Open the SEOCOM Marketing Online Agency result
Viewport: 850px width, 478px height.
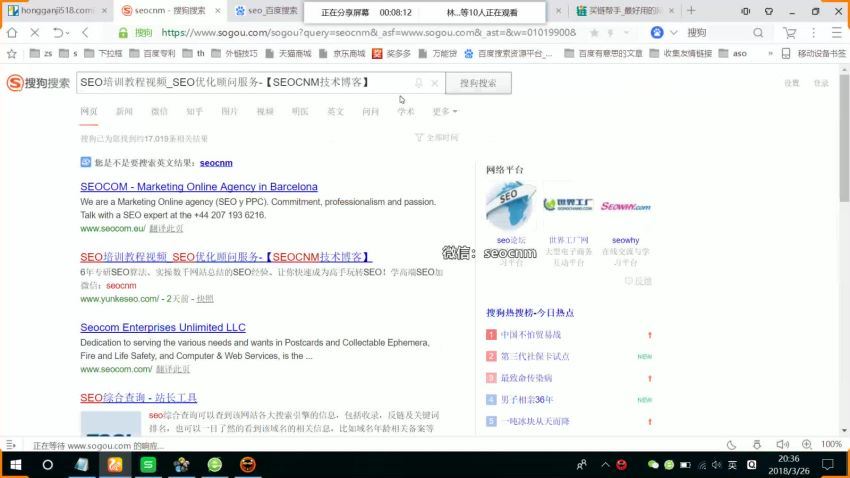(x=199, y=186)
